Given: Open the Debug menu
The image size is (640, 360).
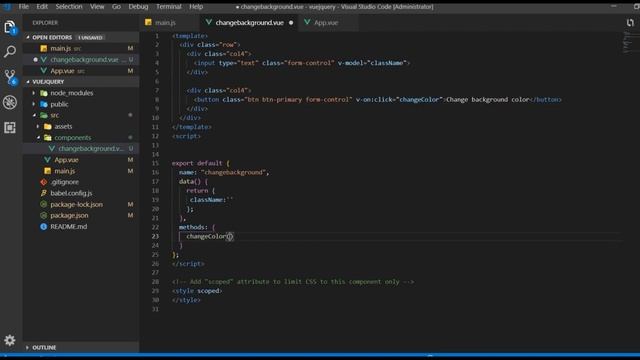Looking at the screenshot, I should pos(138,7).
